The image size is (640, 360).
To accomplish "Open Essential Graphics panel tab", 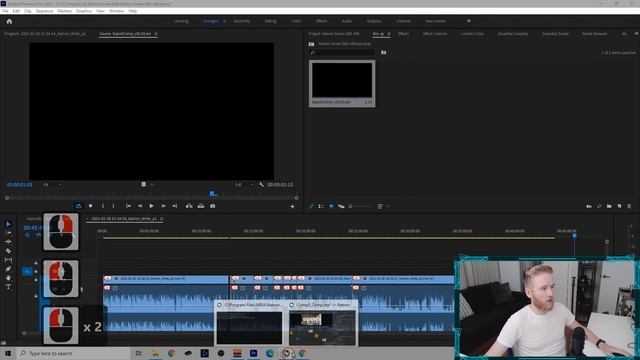I will 513,34.
